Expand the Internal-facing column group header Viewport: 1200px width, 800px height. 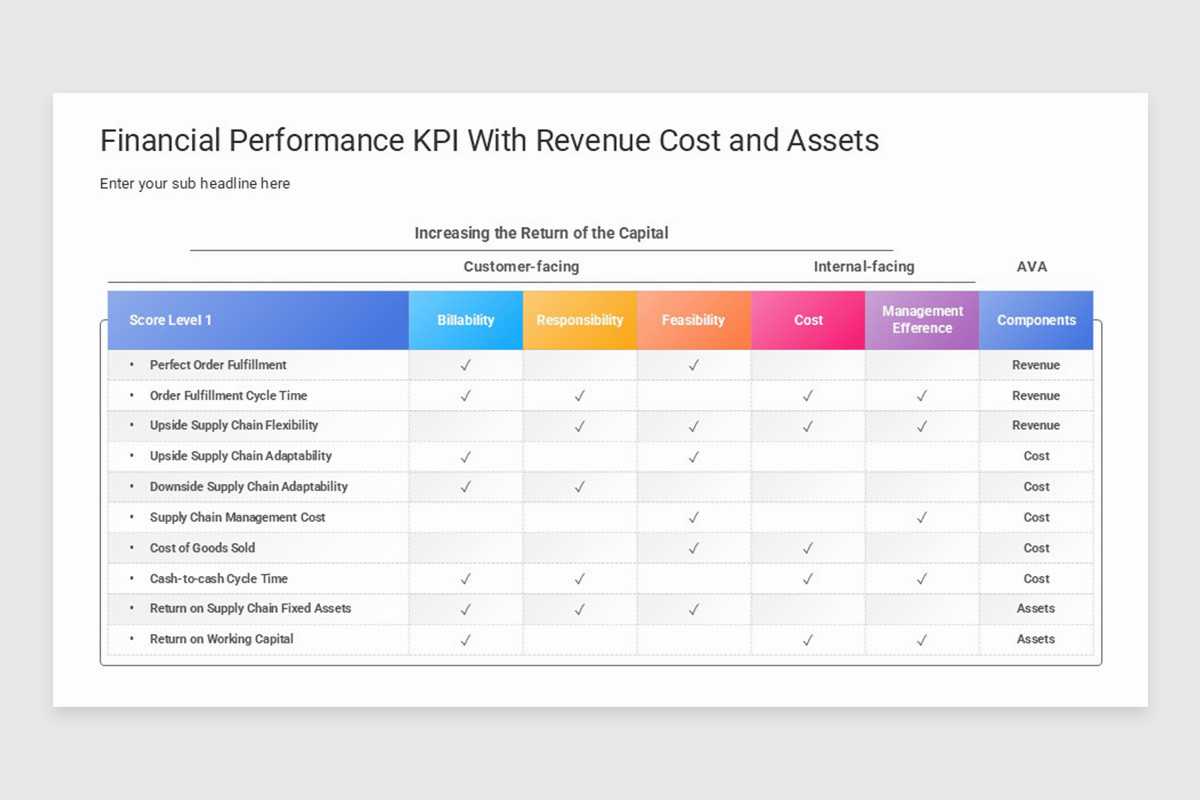coord(864,267)
